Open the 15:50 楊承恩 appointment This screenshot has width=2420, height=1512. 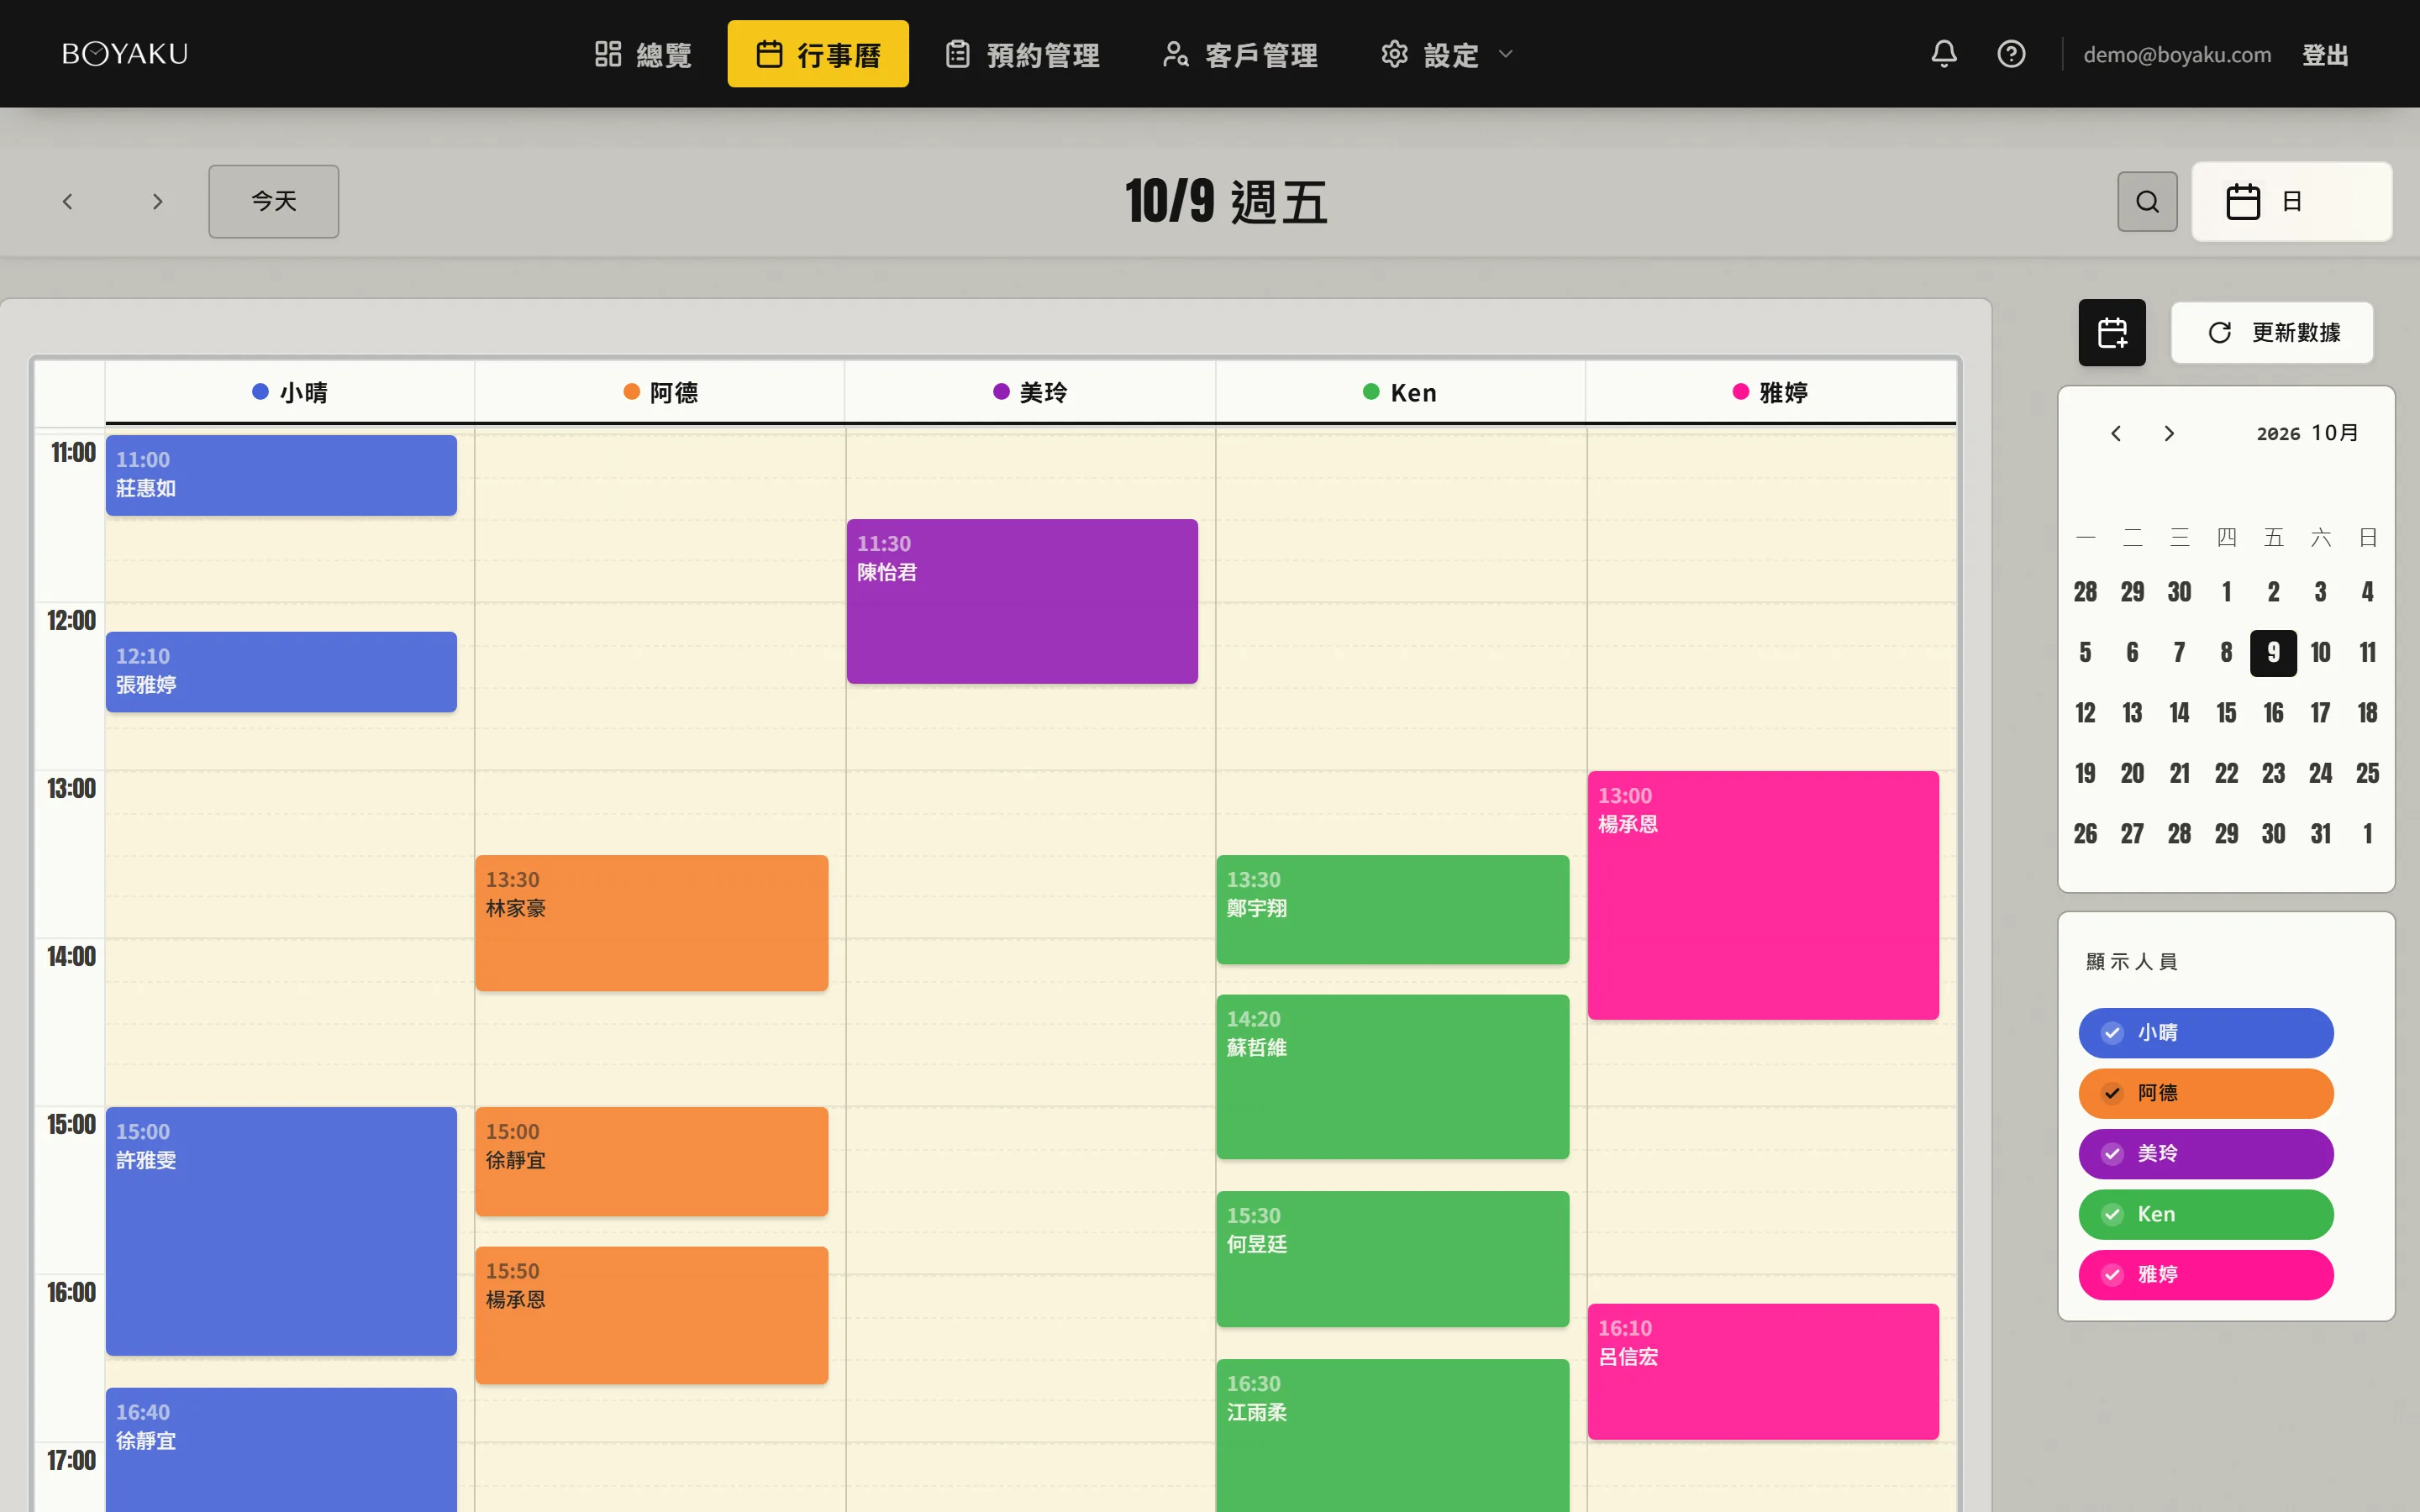coord(652,1315)
